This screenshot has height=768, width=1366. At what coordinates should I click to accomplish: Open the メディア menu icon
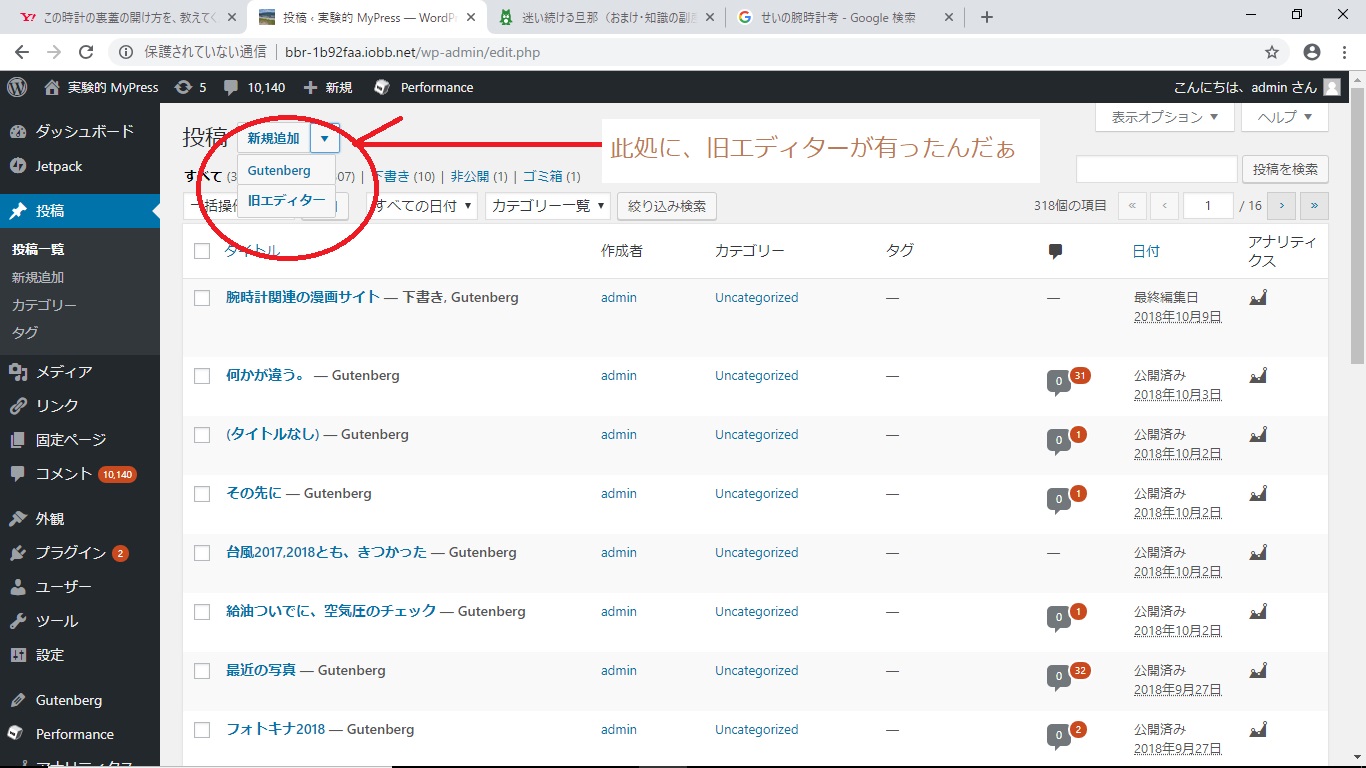coord(18,372)
